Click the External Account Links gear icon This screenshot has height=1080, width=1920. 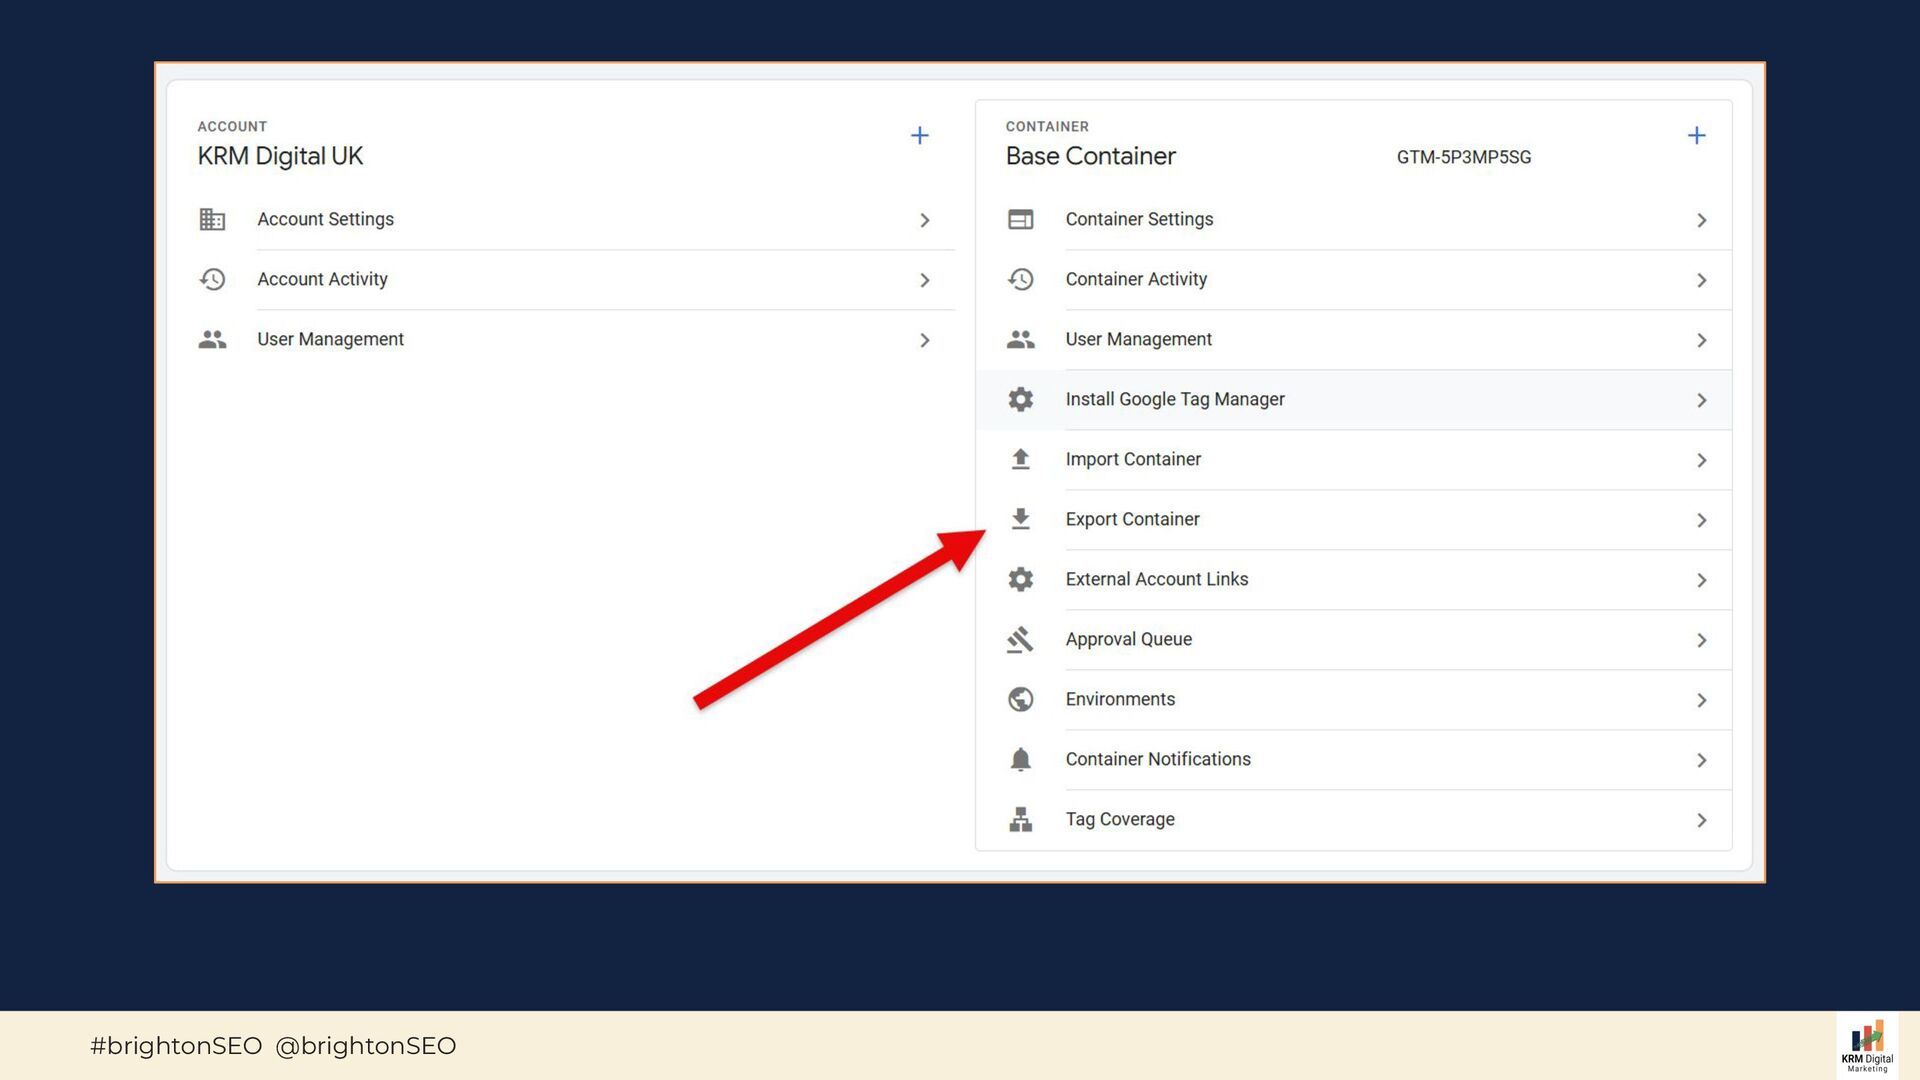pos(1020,579)
